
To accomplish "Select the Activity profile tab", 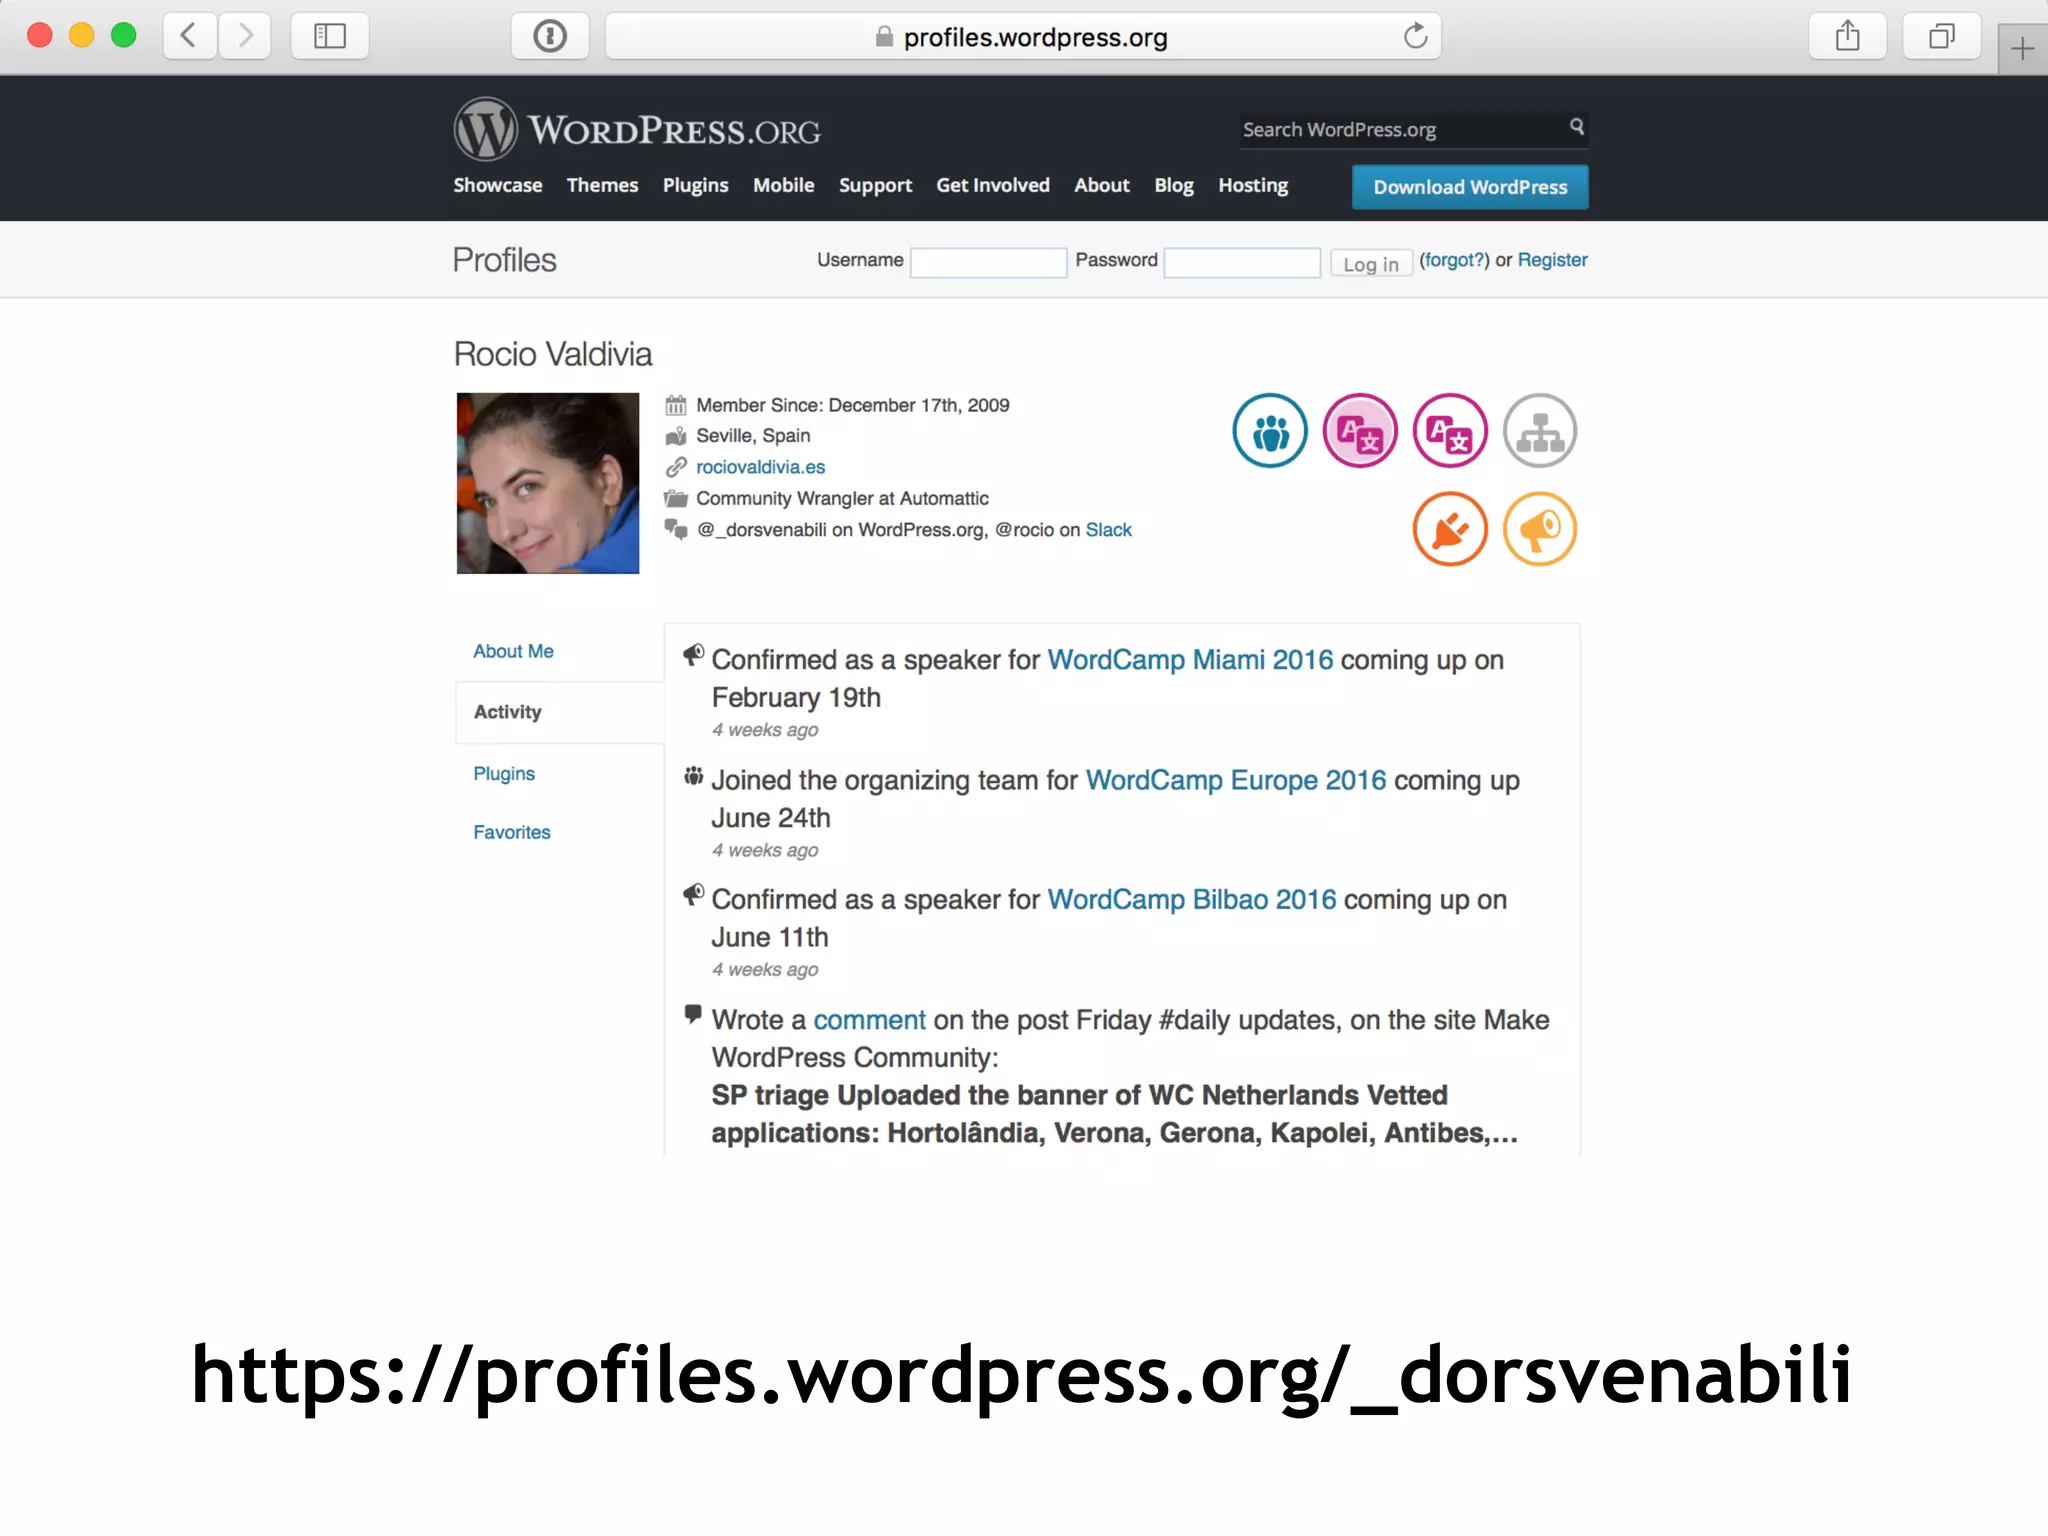I will (x=559, y=712).
